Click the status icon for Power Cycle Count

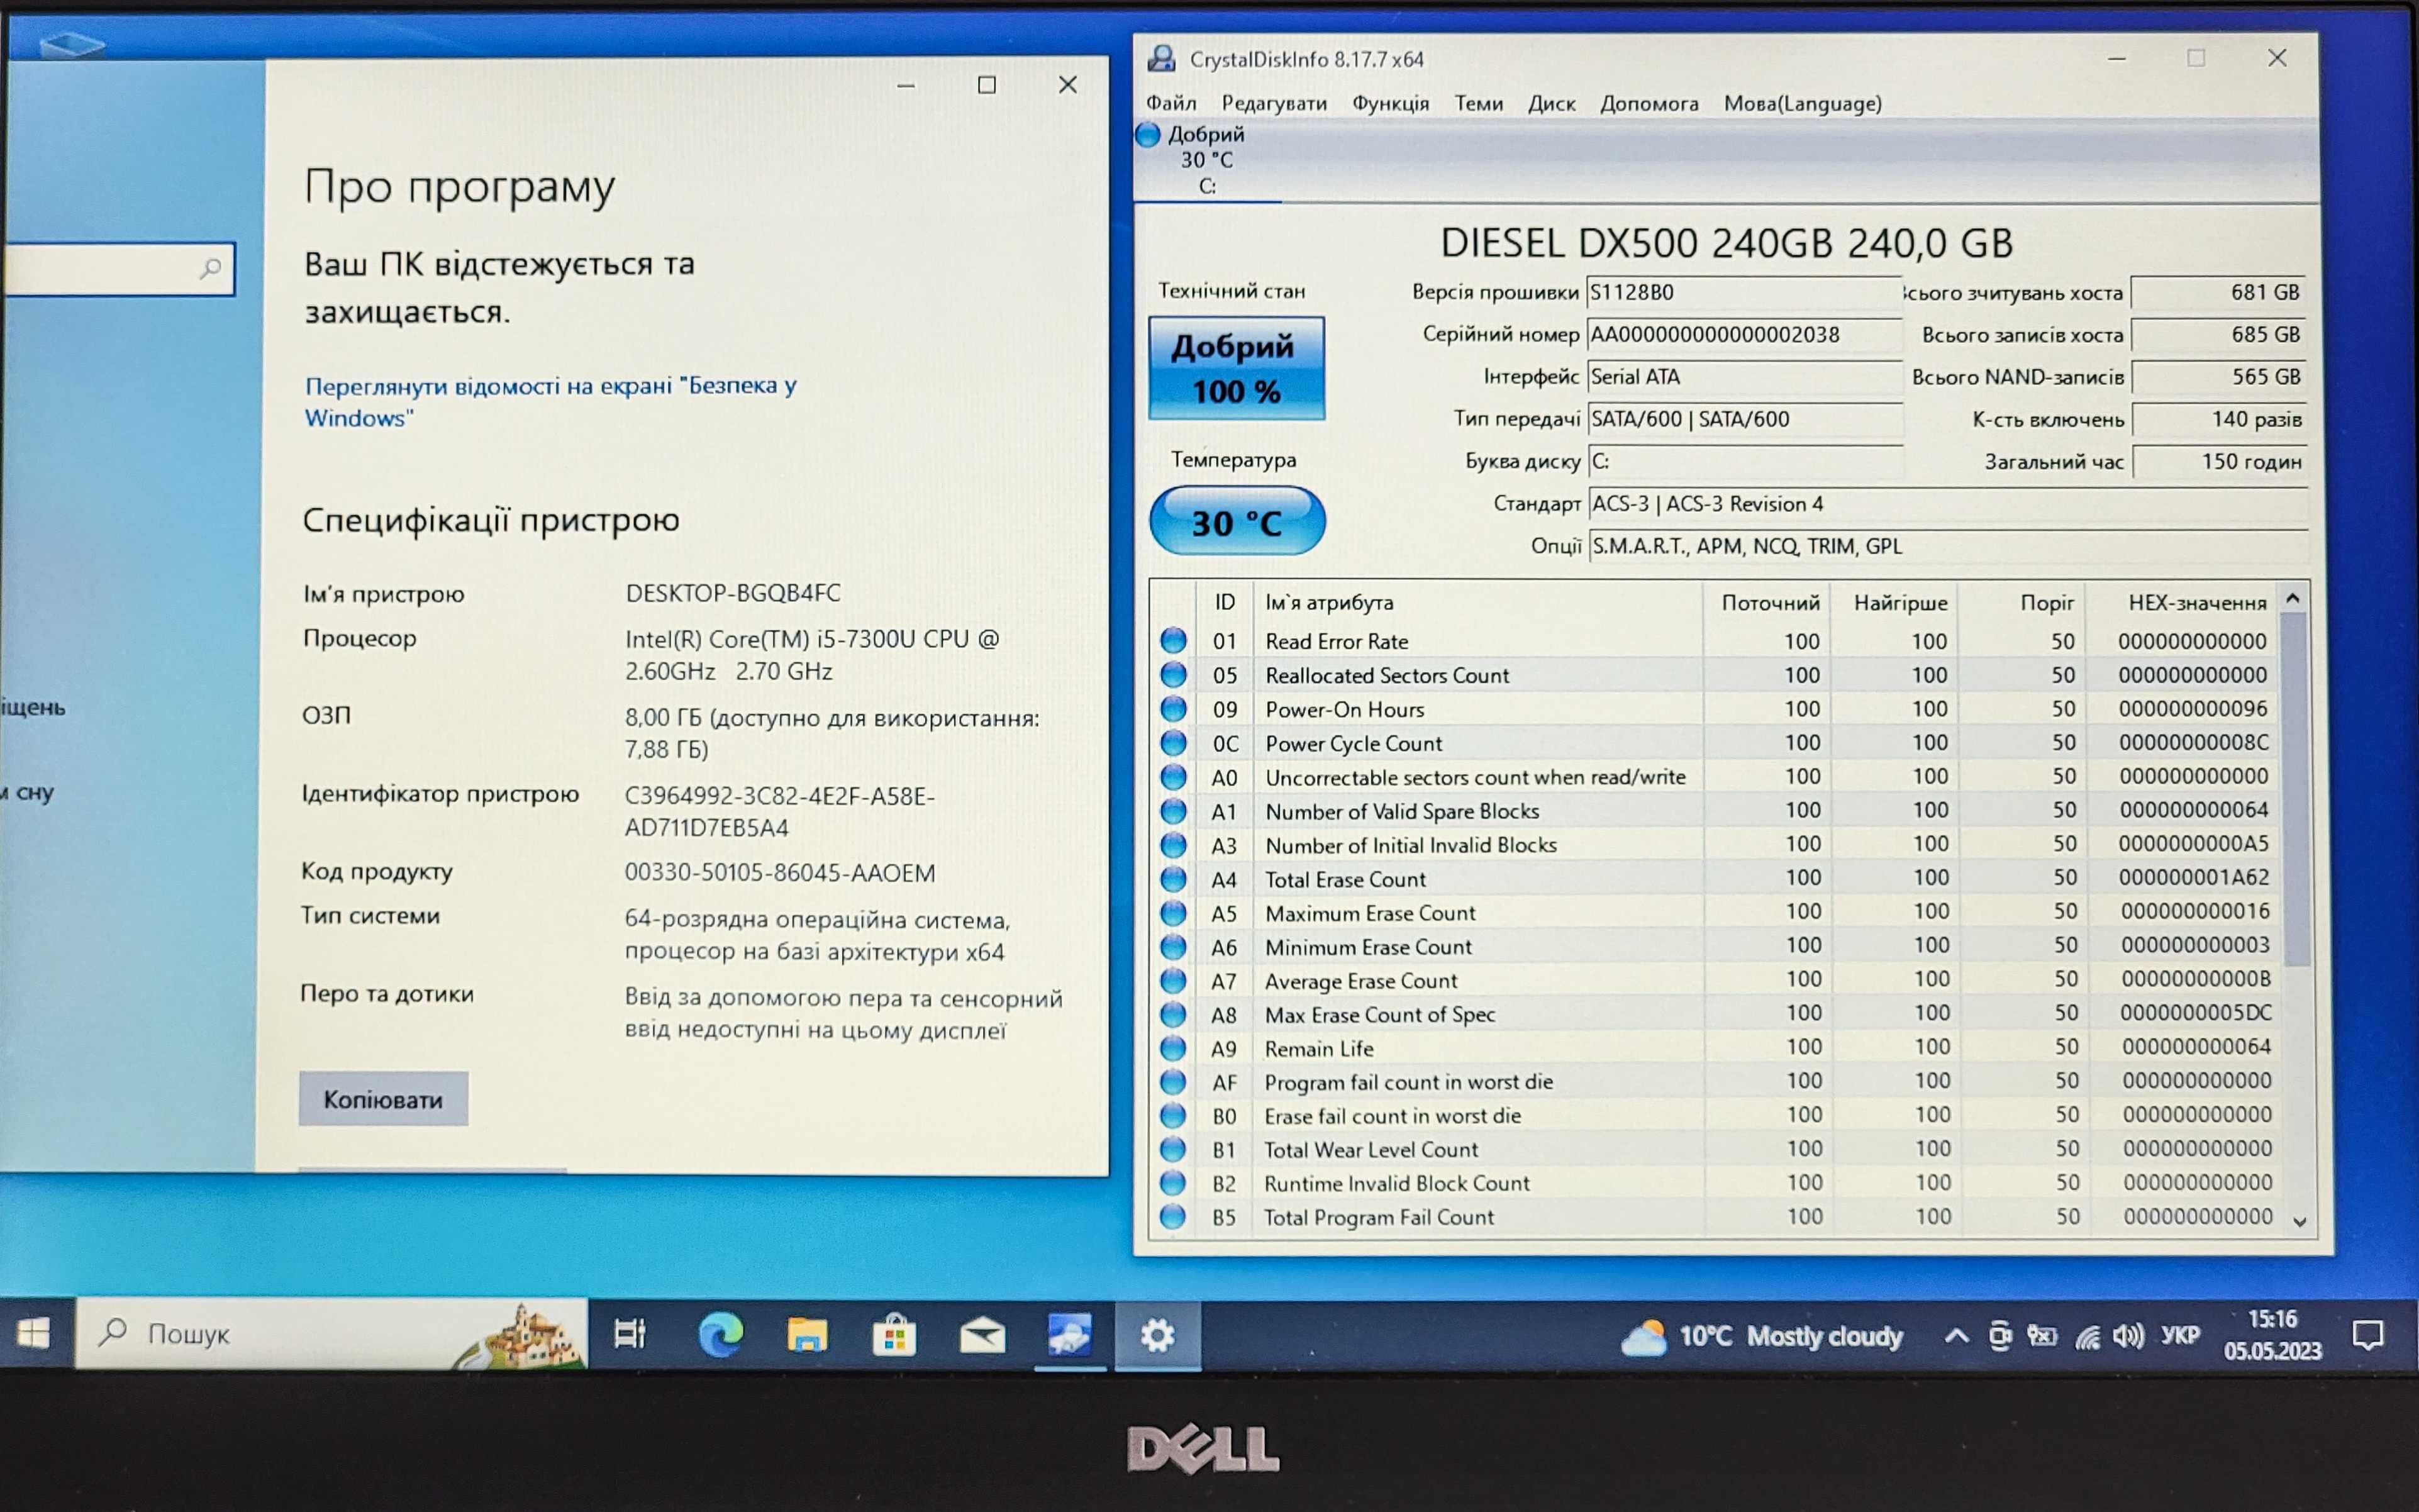1173,742
